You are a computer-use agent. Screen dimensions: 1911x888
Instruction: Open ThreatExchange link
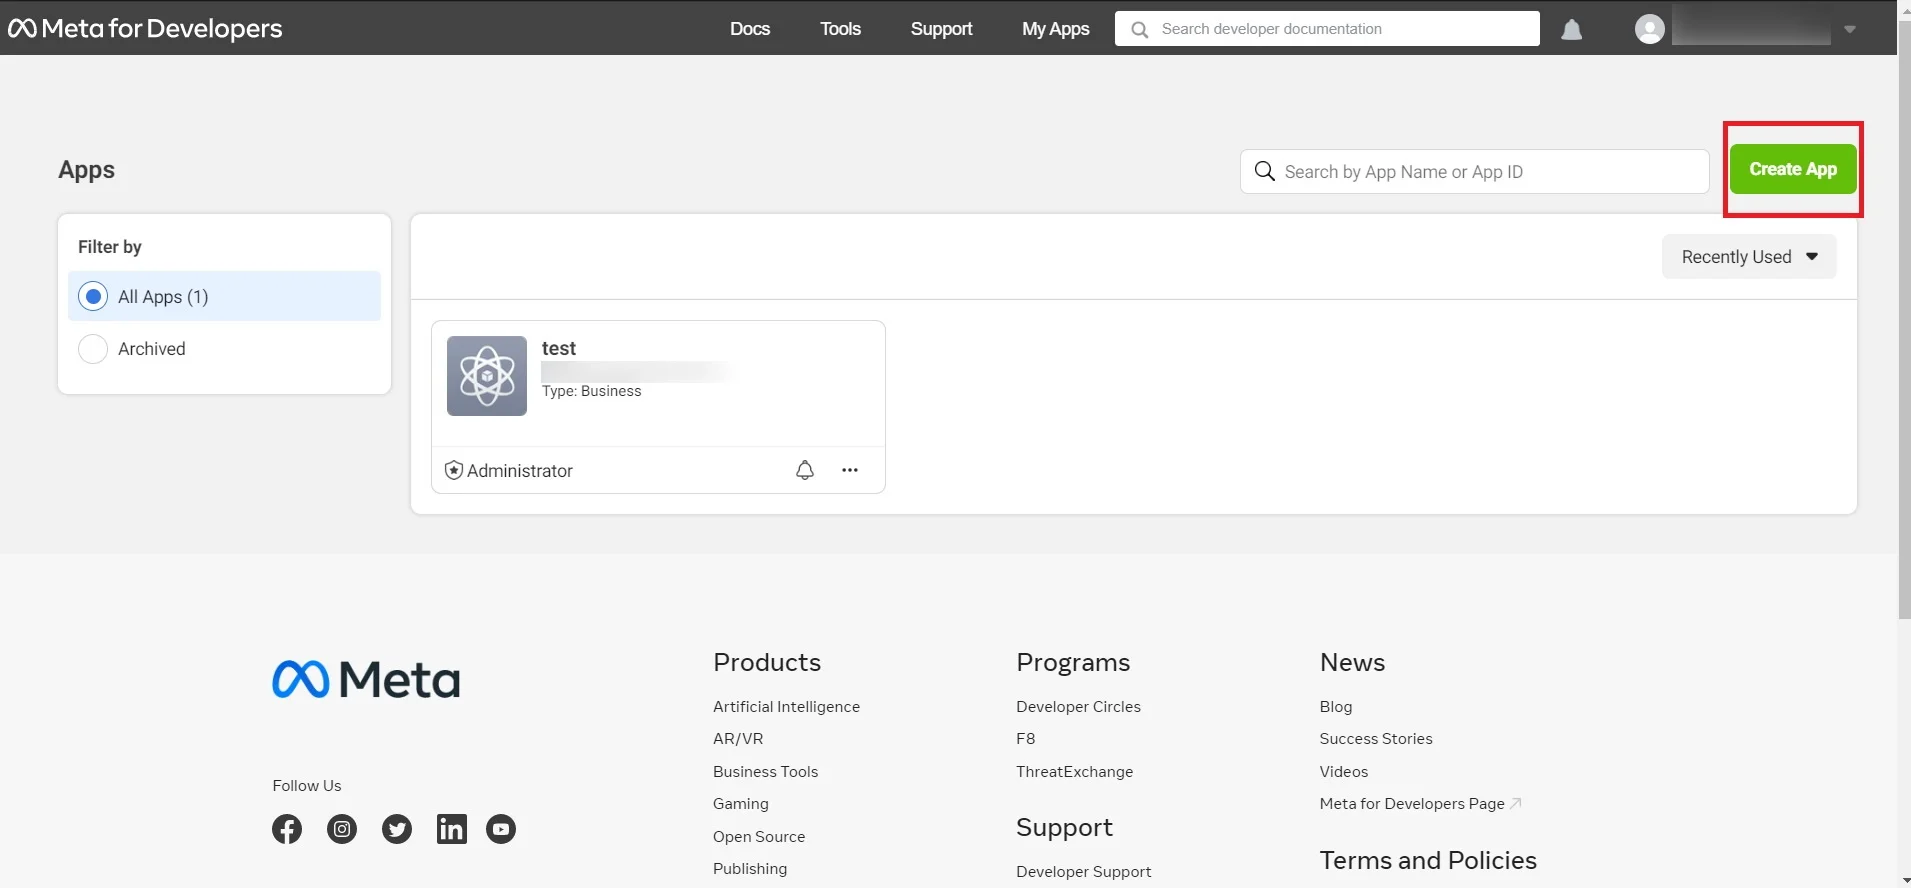coord(1075,771)
